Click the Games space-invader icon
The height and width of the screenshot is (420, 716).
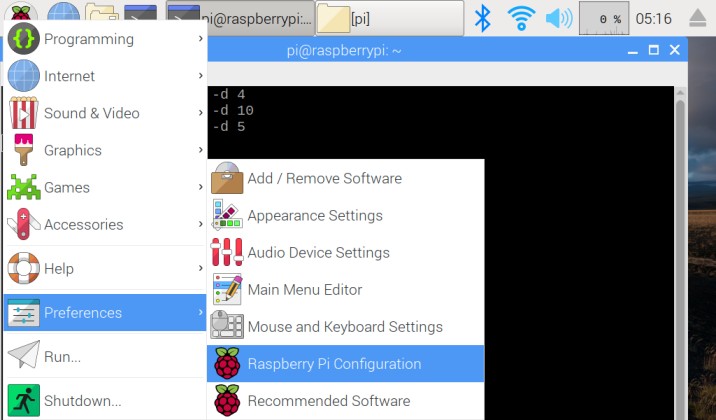[x=23, y=187]
